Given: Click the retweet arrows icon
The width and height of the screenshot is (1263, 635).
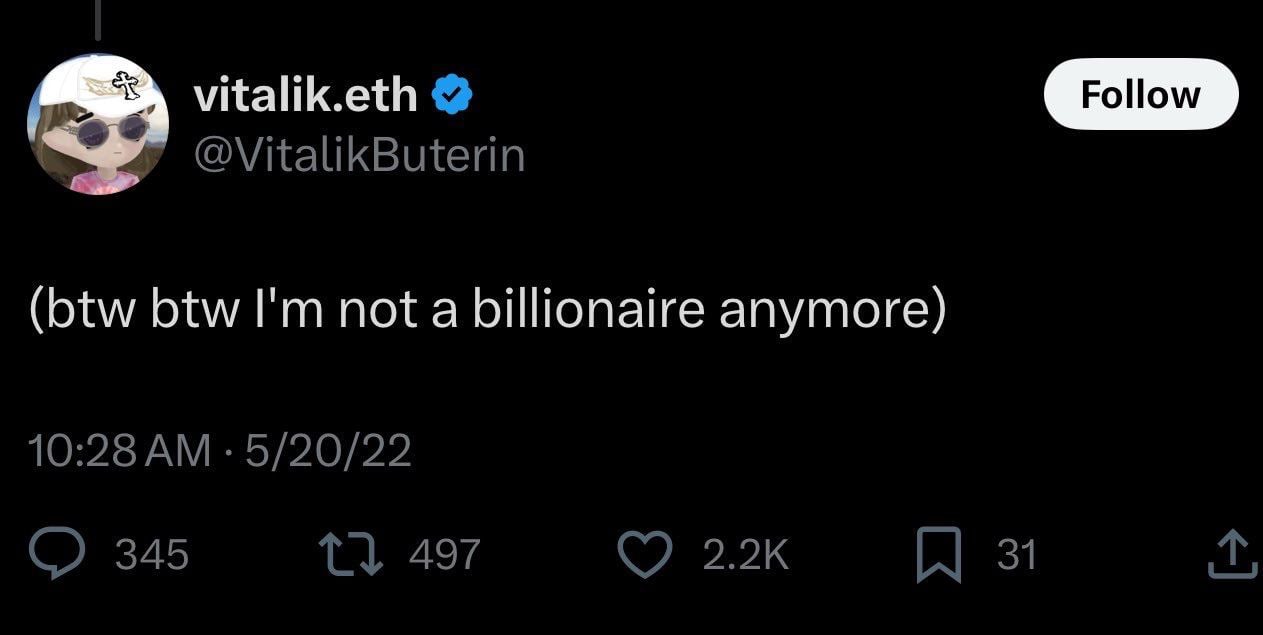Looking at the screenshot, I should [348, 553].
